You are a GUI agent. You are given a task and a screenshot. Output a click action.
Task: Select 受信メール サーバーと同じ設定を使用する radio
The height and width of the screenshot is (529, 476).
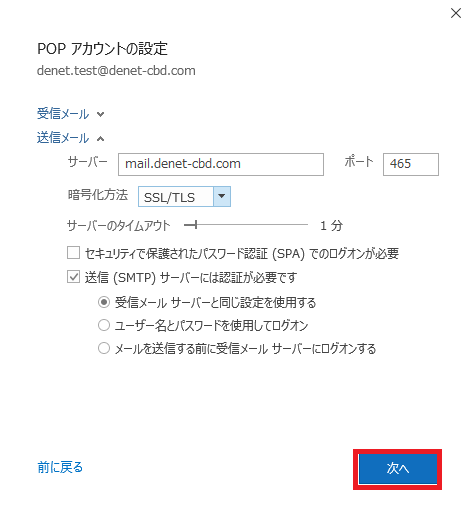104,302
